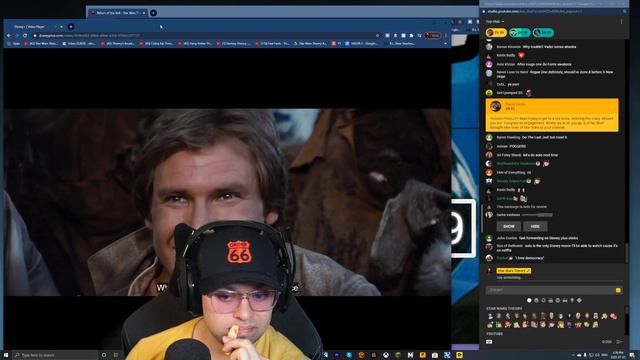640x360 pixels.
Task: Open the yellow Super Chat card message
Action: (x=552, y=115)
